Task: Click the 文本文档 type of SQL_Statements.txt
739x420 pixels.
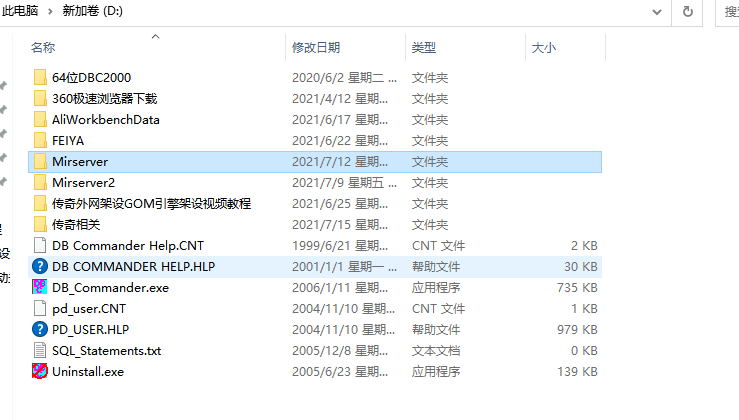Action: click(x=435, y=351)
